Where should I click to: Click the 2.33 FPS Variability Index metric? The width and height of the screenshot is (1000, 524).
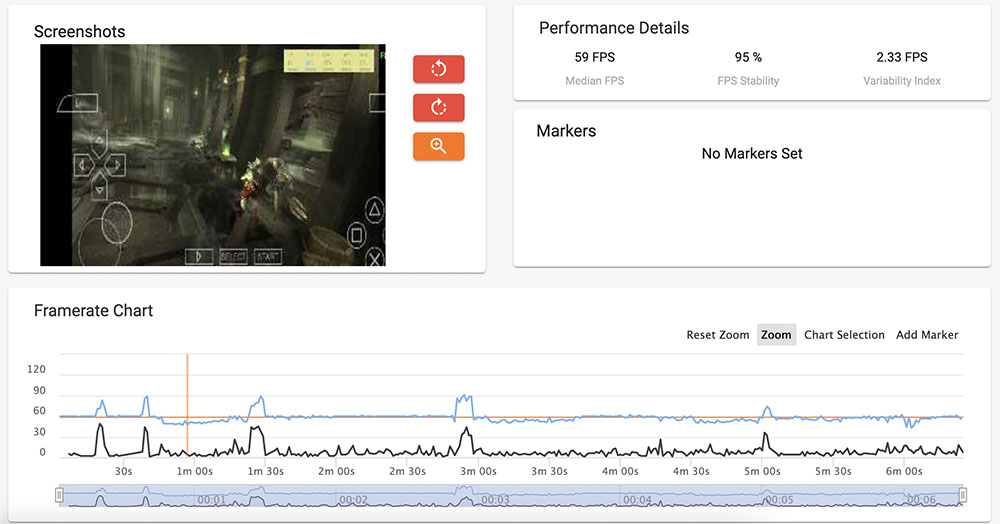[x=901, y=57]
